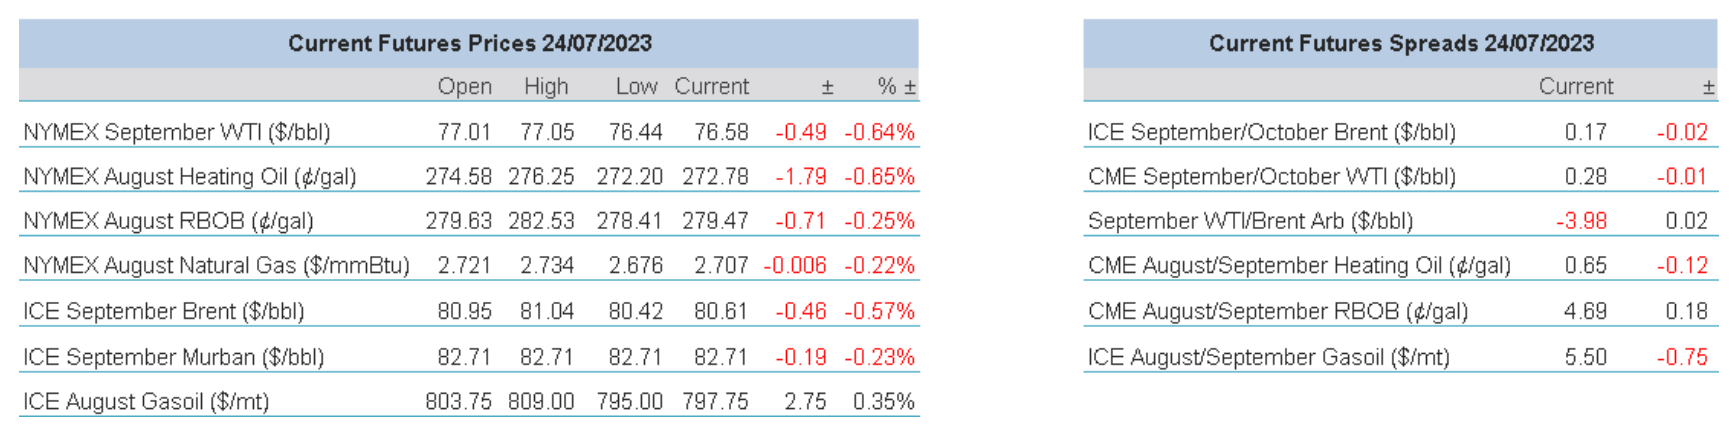This screenshot has height=439, width=1733.
Task: Click the Gasoil percent change 0.35%
Action: [883, 402]
